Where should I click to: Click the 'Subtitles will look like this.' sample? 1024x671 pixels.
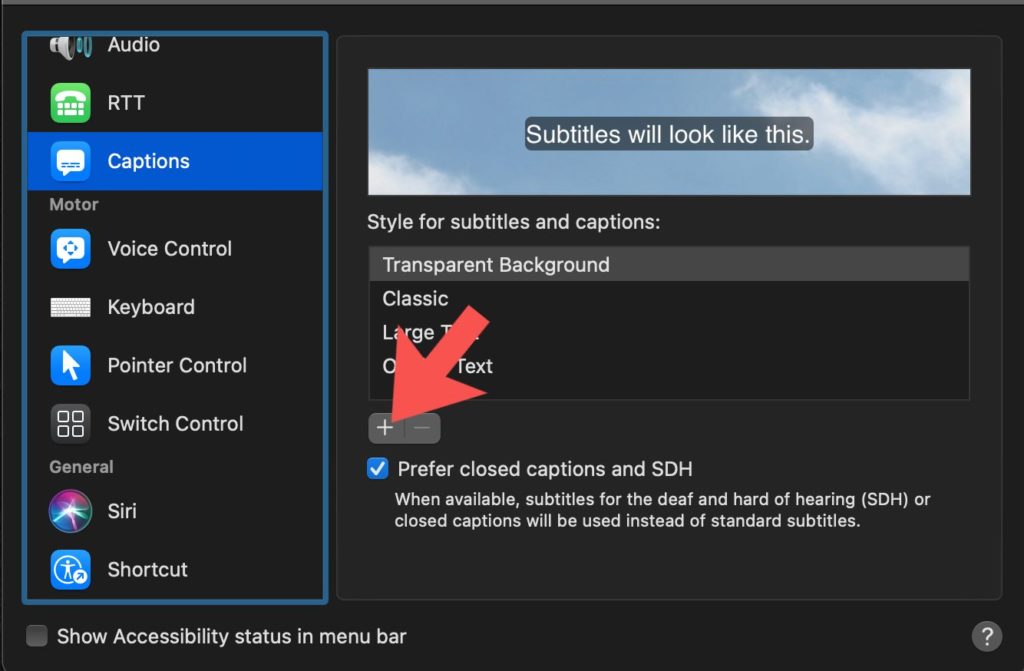coord(669,134)
